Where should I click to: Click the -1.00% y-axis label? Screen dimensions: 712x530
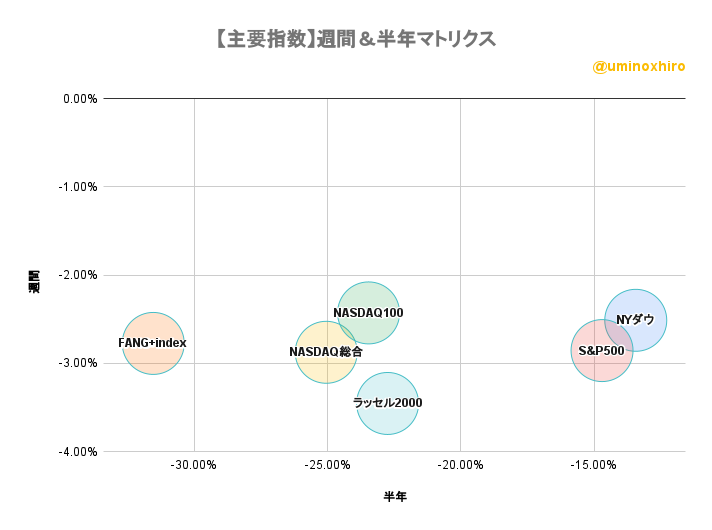[x=78, y=187]
